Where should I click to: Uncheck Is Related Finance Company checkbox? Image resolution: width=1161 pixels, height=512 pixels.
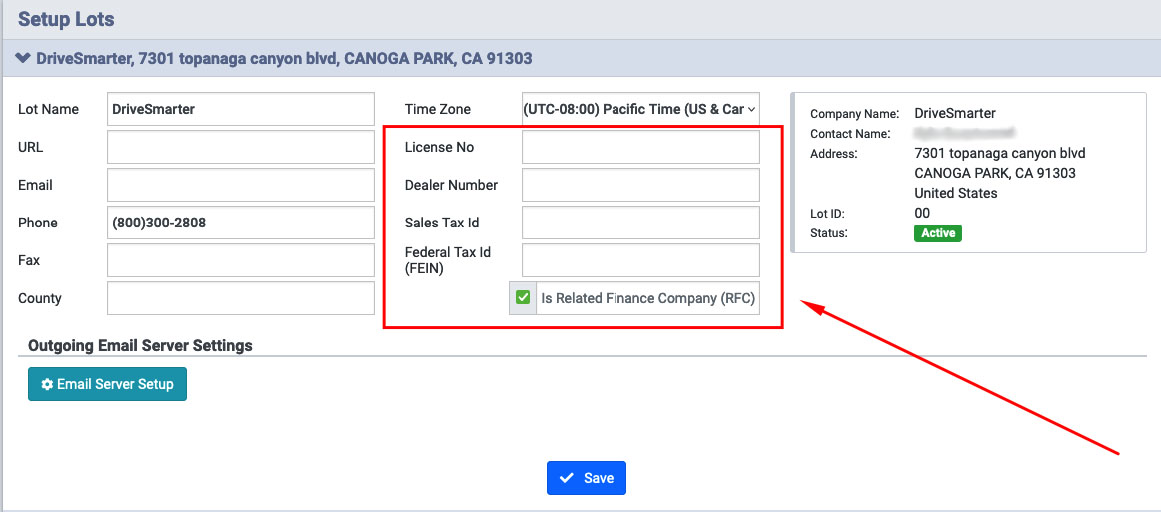(x=523, y=297)
